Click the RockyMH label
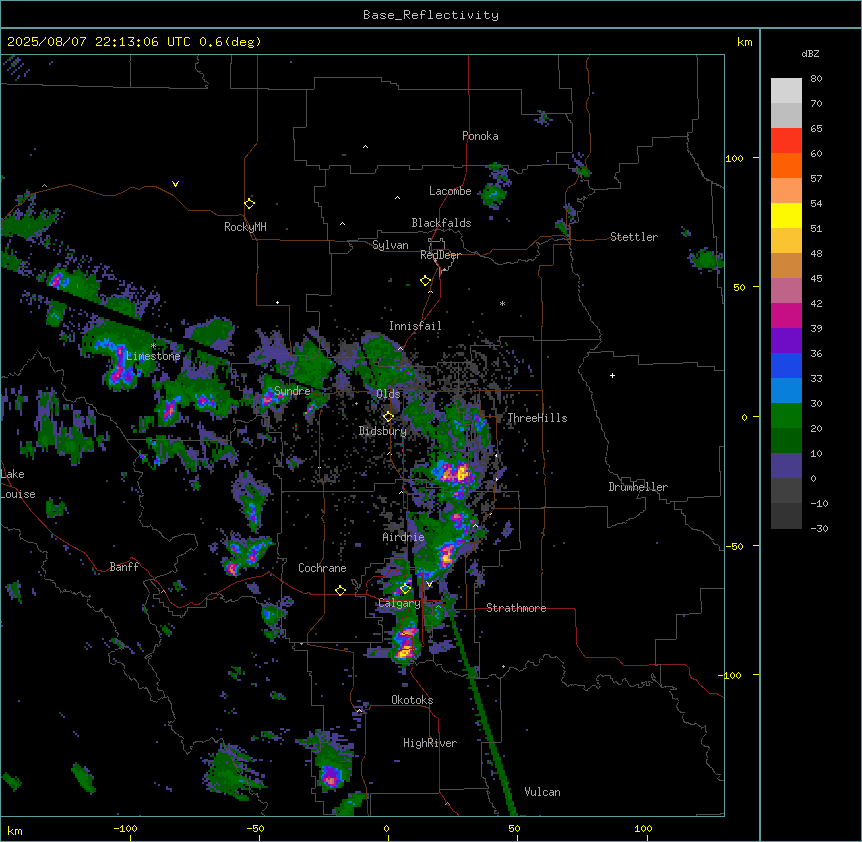Image resolution: width=862 pixels, height=842 pixels. pyautogui.click(x=245, y=226)
